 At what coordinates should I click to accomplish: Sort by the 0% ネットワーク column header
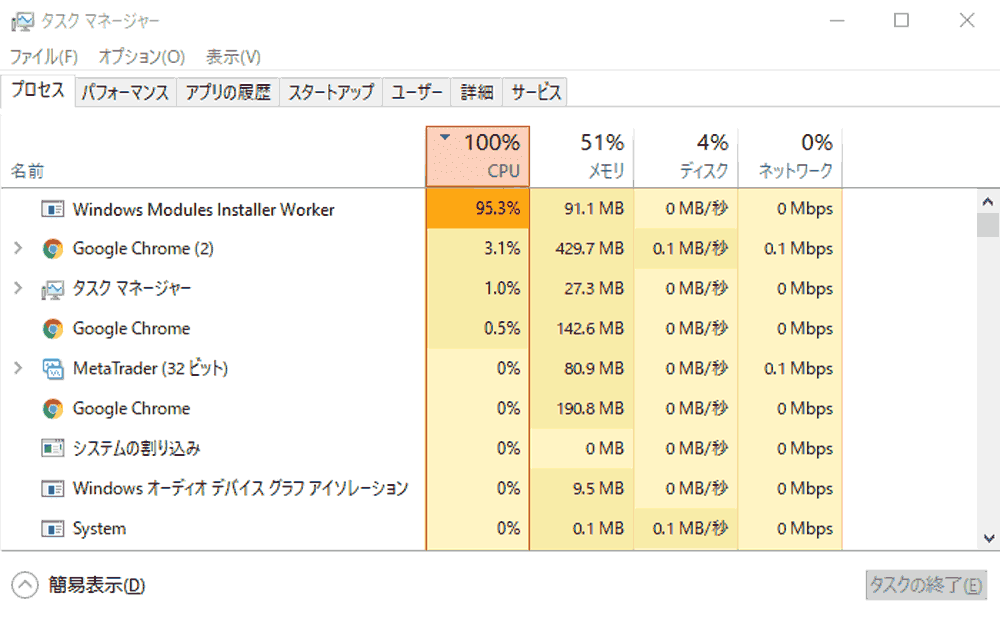[790, 157]
